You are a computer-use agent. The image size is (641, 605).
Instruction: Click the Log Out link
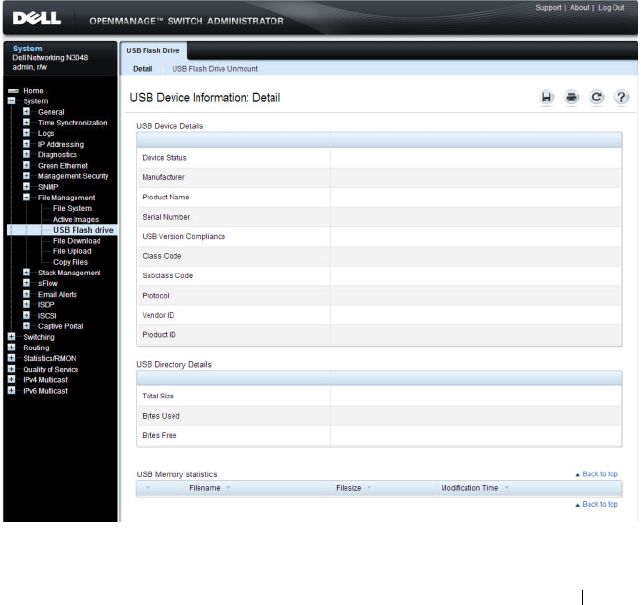pyautogui.click(x=611, y=8)
